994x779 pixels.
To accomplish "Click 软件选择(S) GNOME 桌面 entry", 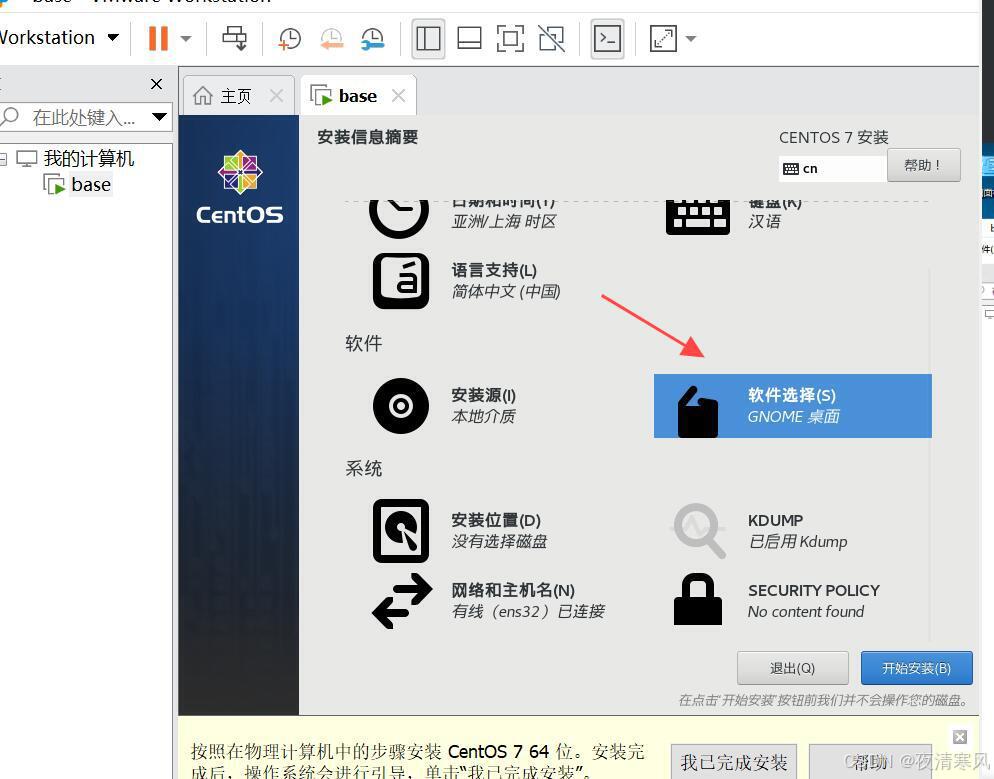I will pos(792,406).
